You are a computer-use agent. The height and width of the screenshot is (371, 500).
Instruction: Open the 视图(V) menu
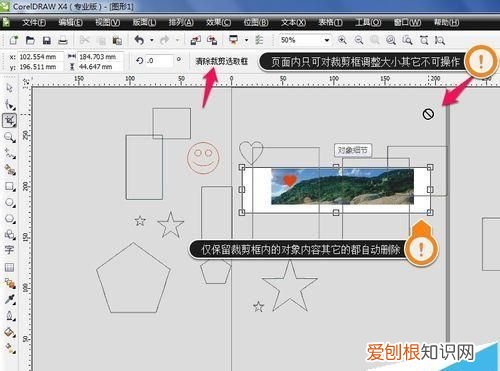point(108,22)
